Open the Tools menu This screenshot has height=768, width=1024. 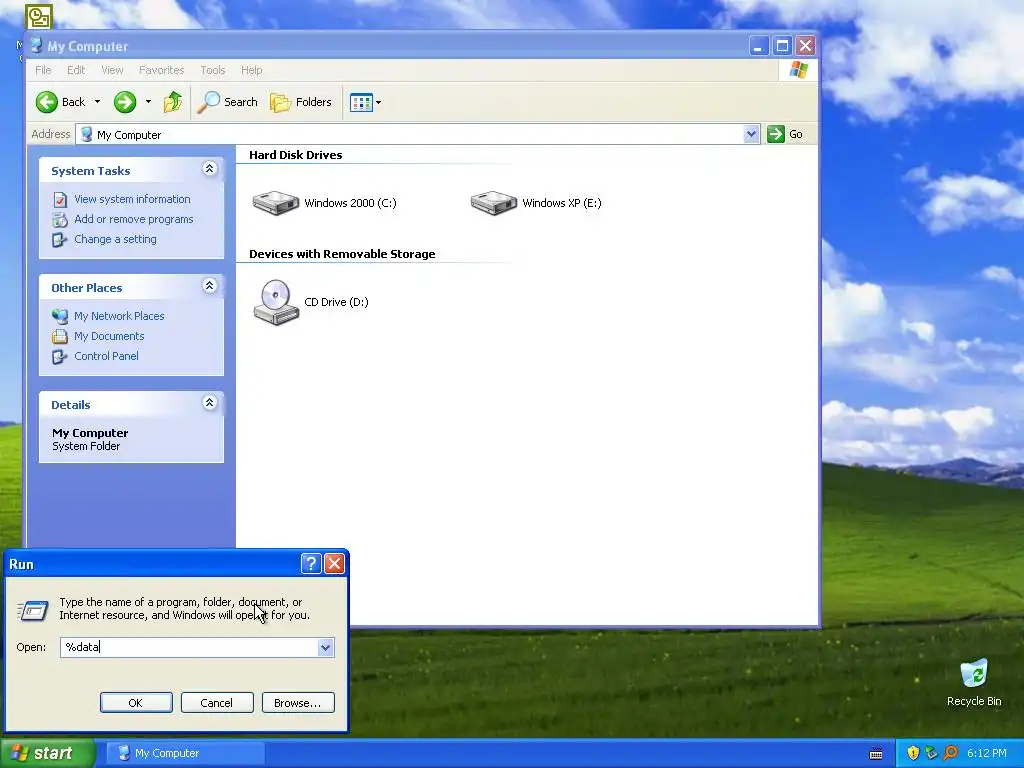(212, 70)
